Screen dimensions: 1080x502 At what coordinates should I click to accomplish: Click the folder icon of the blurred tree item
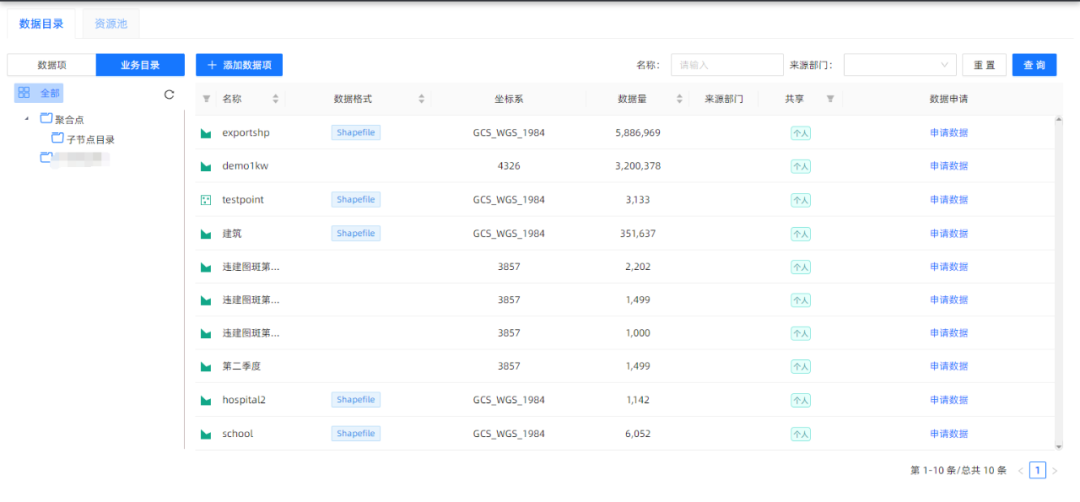click(x=46, y=158)
